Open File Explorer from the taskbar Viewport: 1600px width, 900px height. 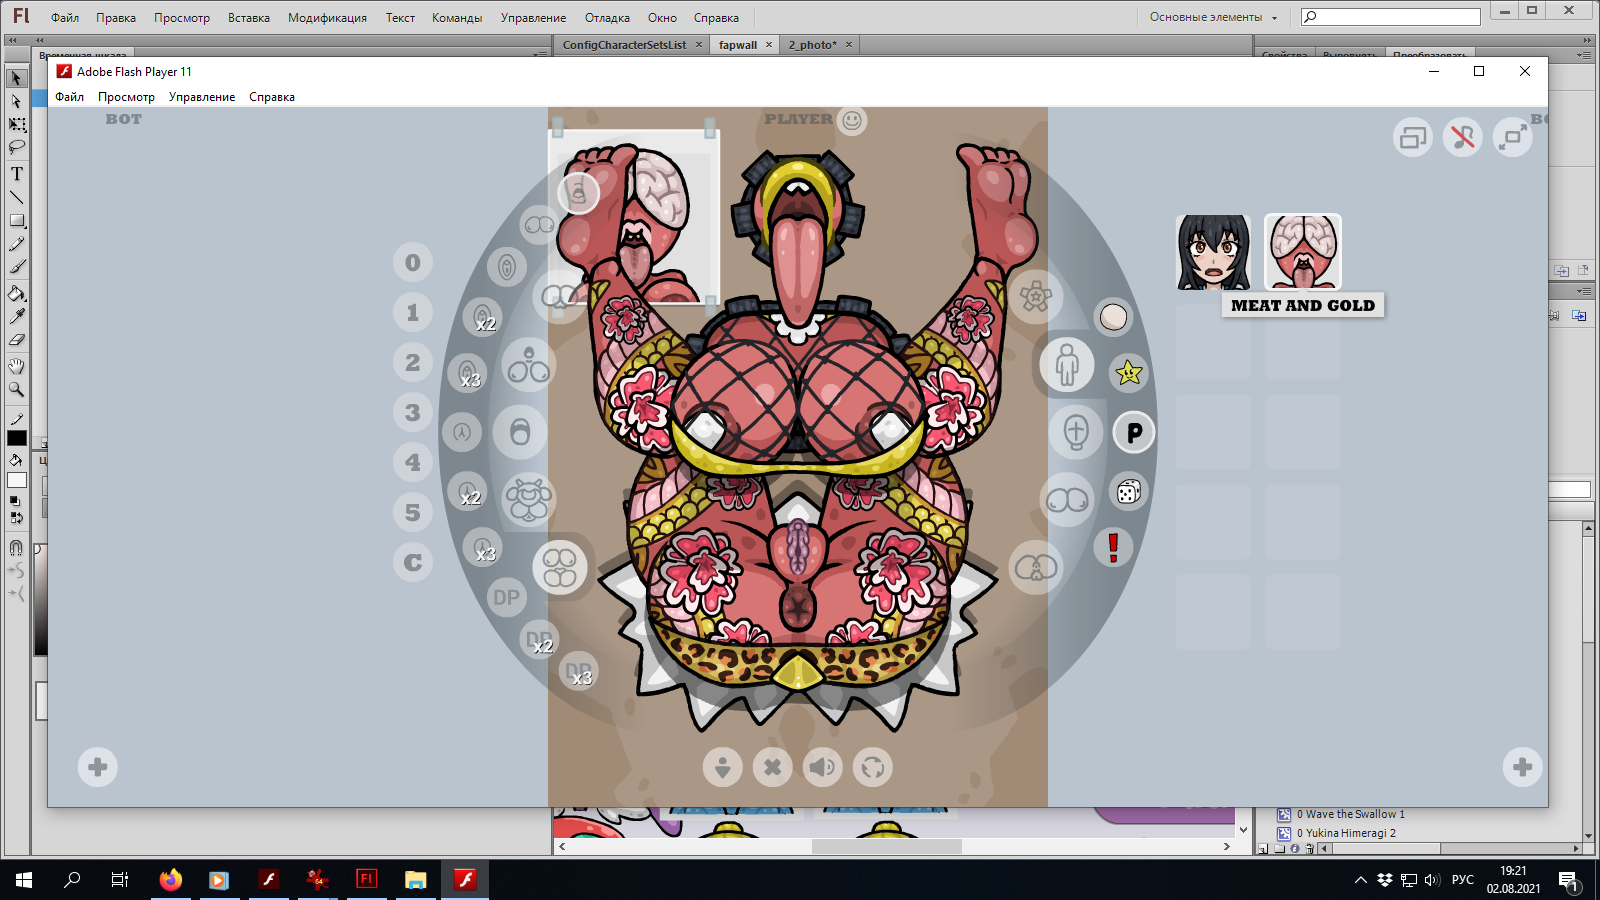(416, 880)
